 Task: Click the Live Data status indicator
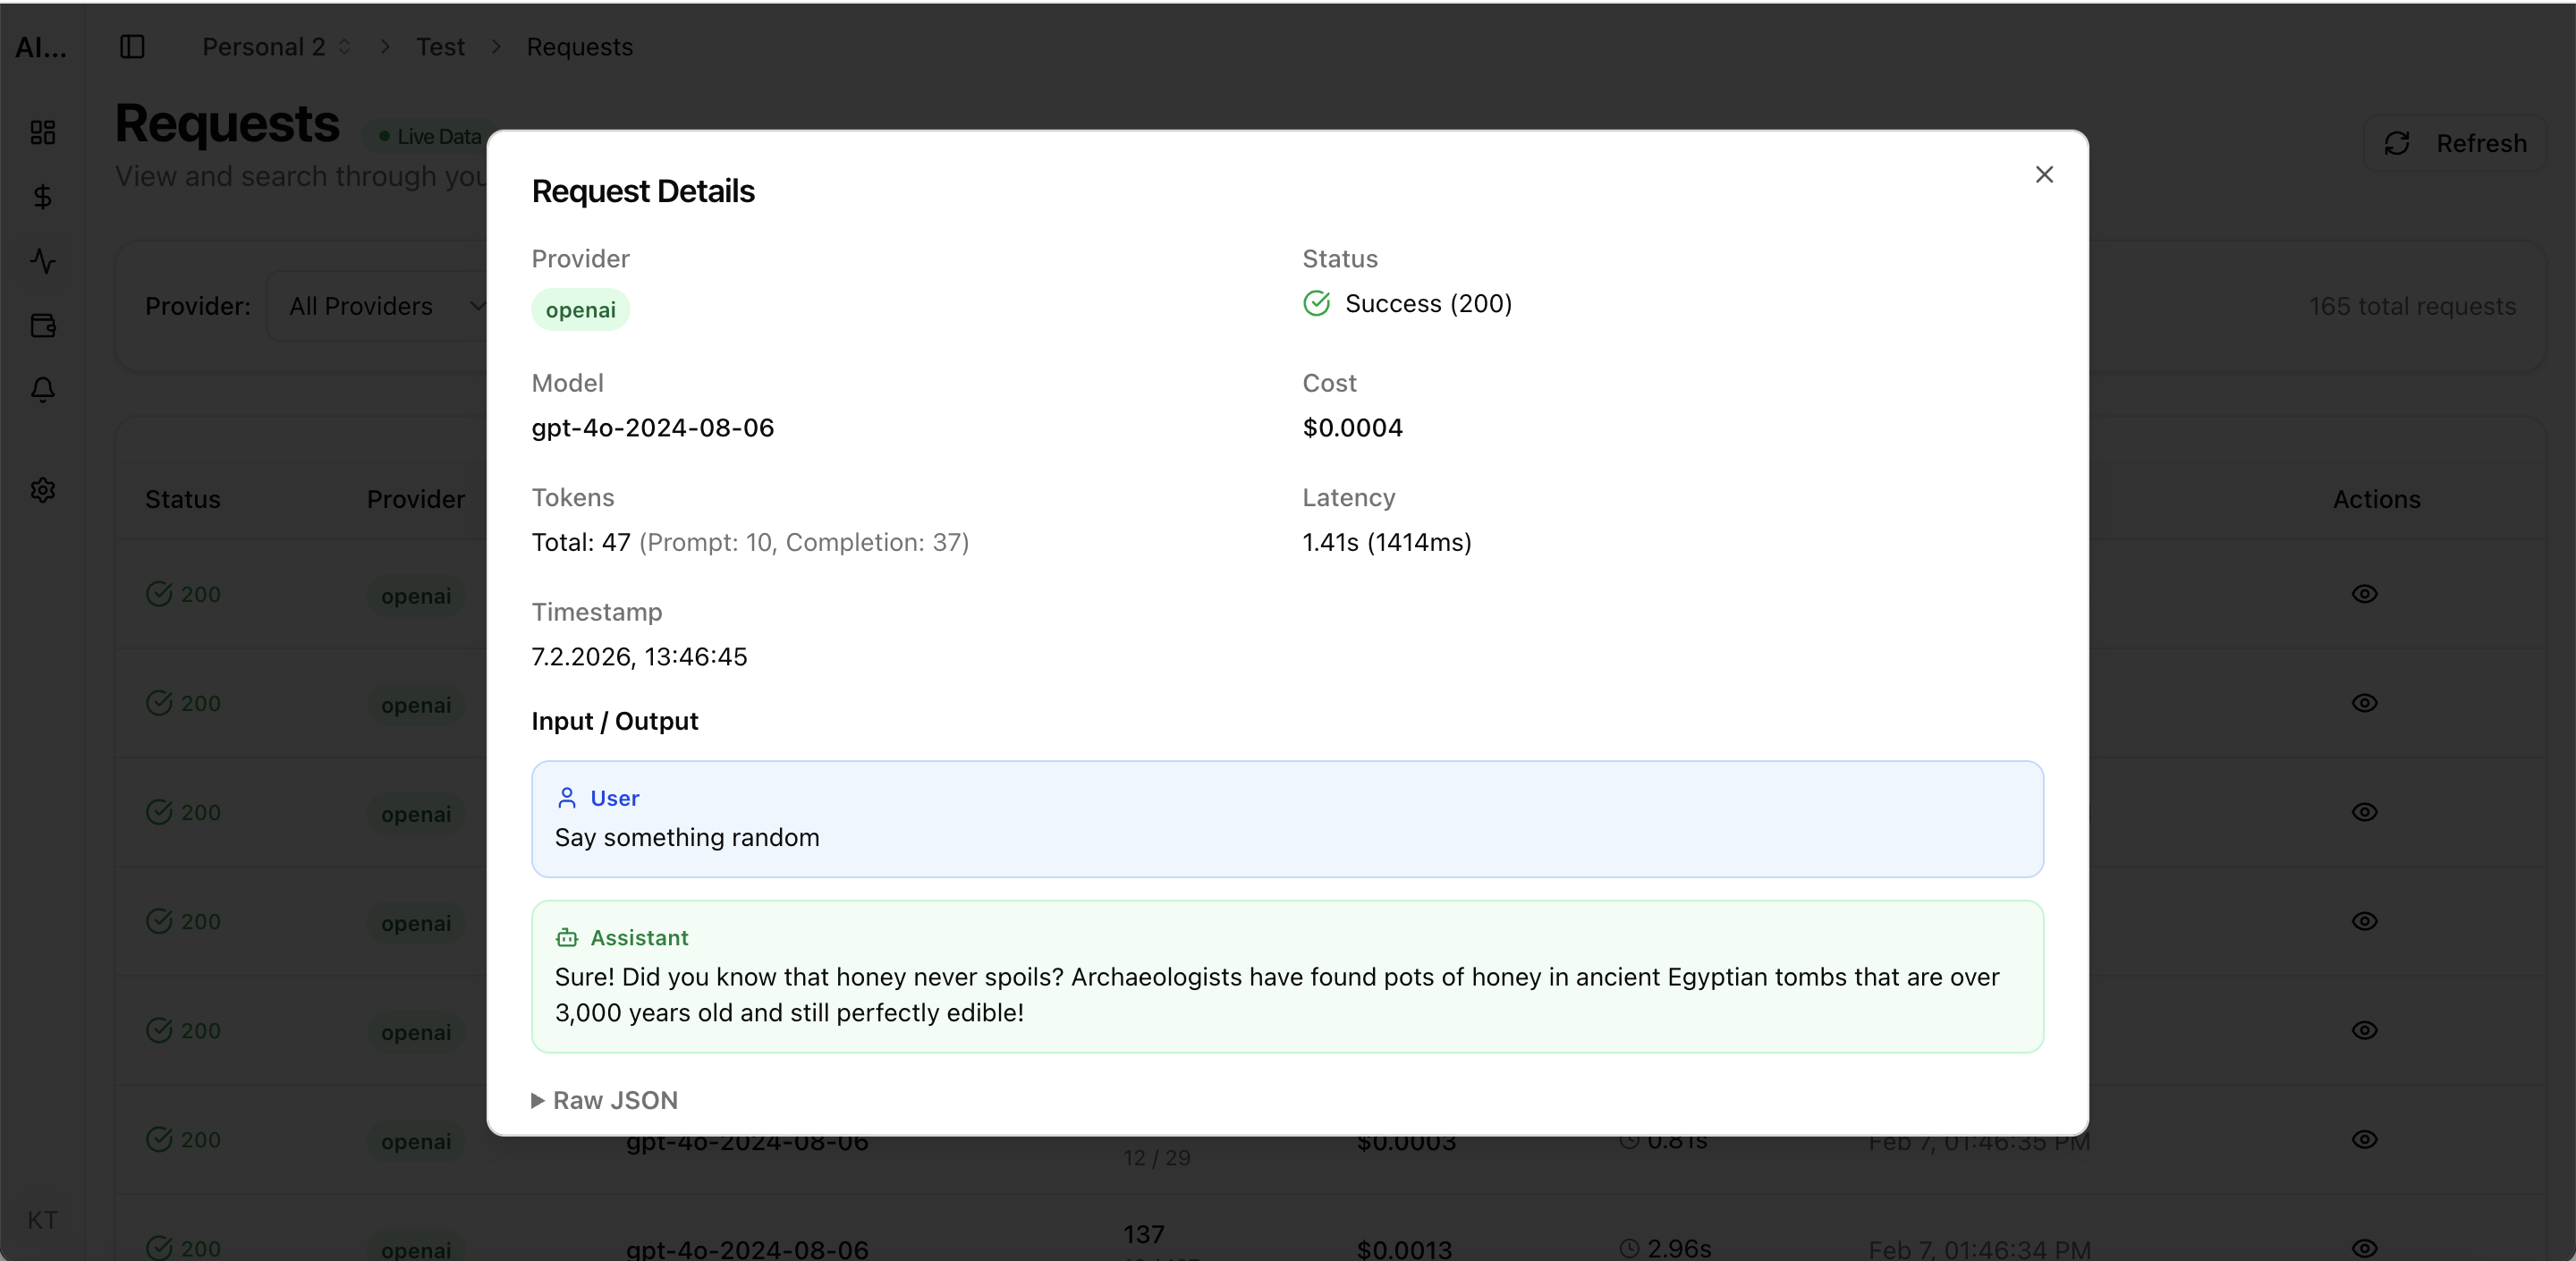point(428,135)
